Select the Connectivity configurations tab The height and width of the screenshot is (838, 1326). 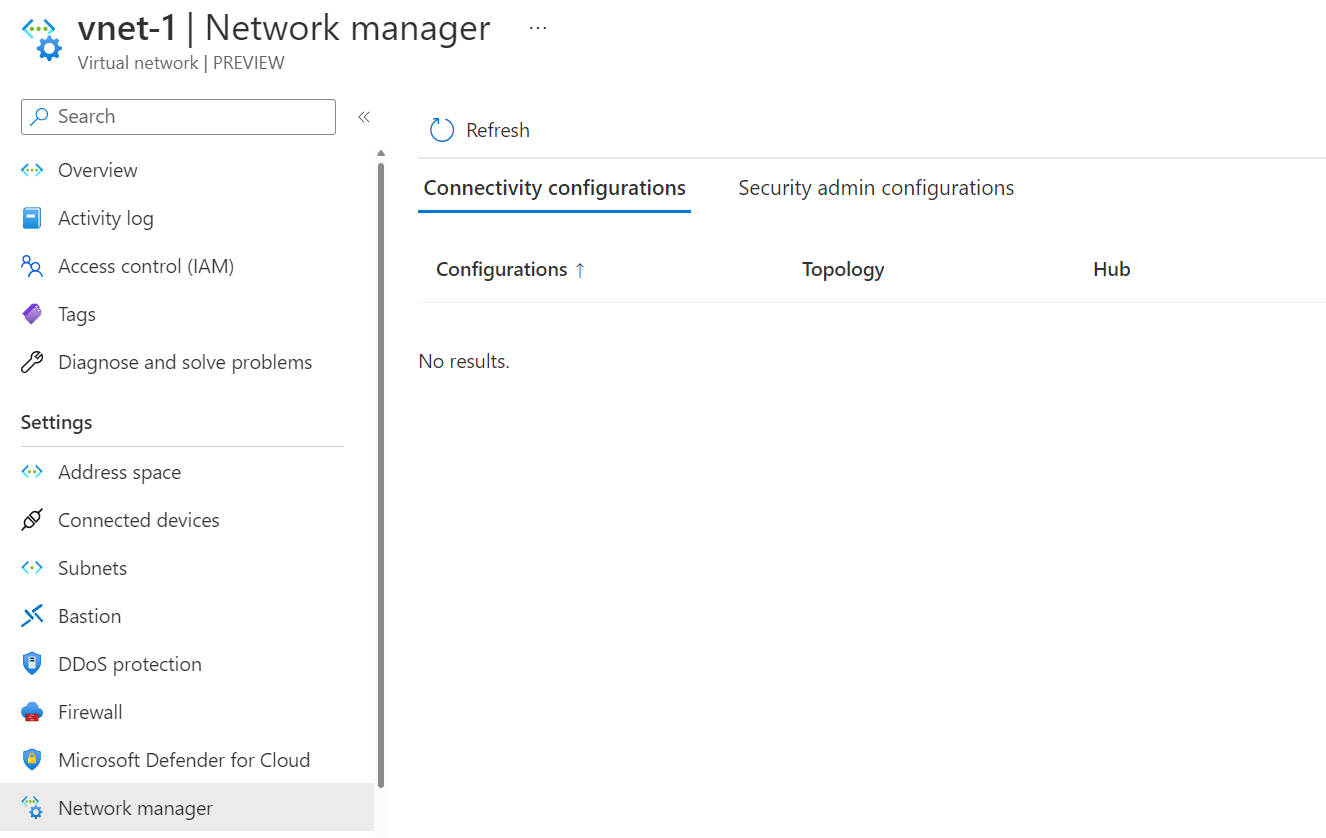(554, 188)
